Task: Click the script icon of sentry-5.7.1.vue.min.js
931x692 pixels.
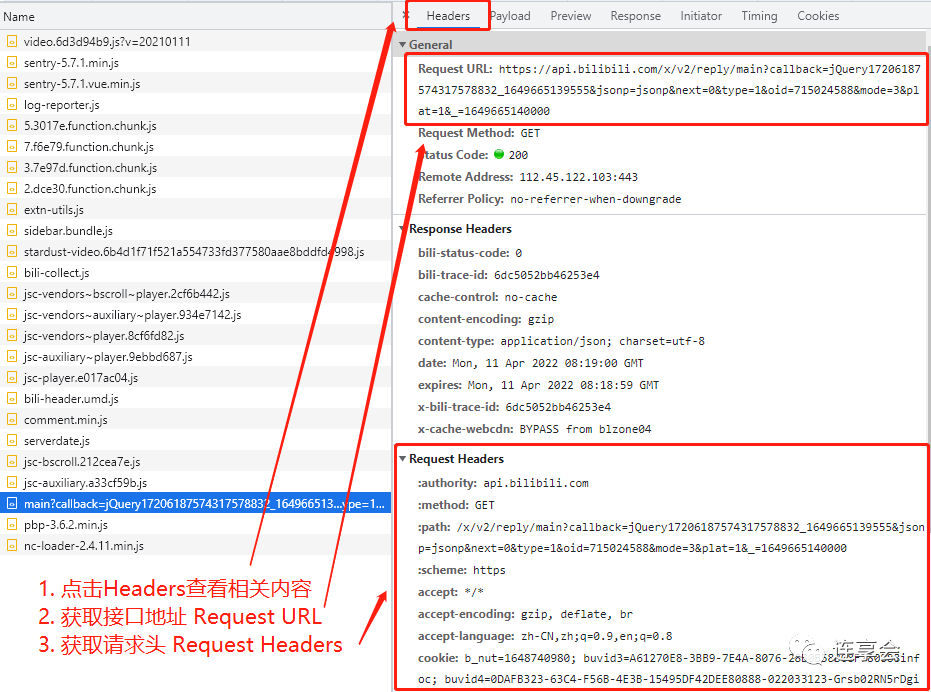Action: pos(11,84)
